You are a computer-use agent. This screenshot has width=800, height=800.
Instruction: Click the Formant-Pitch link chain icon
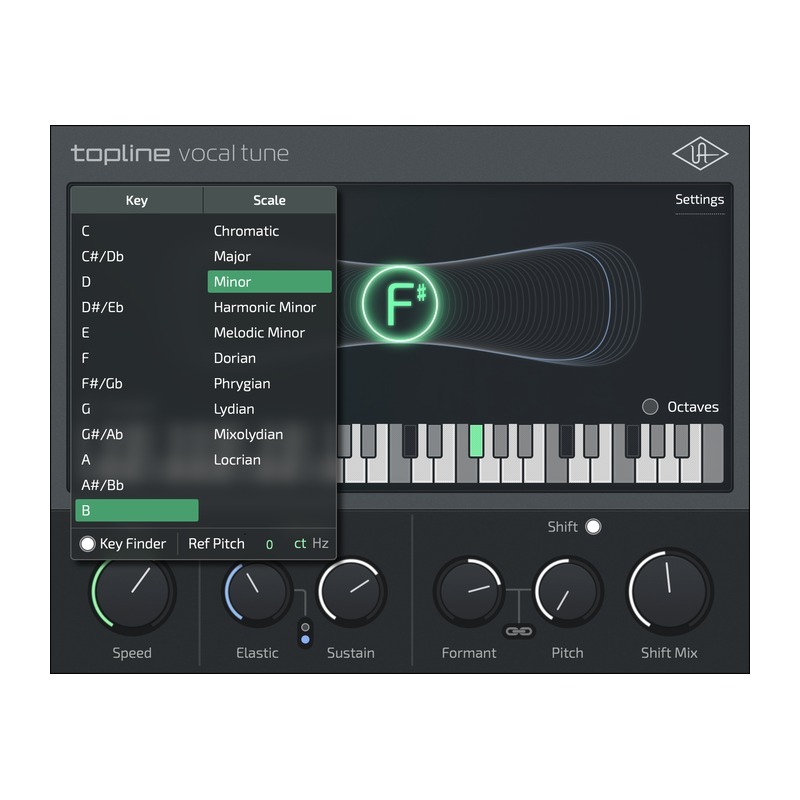[x=518, y=632]
